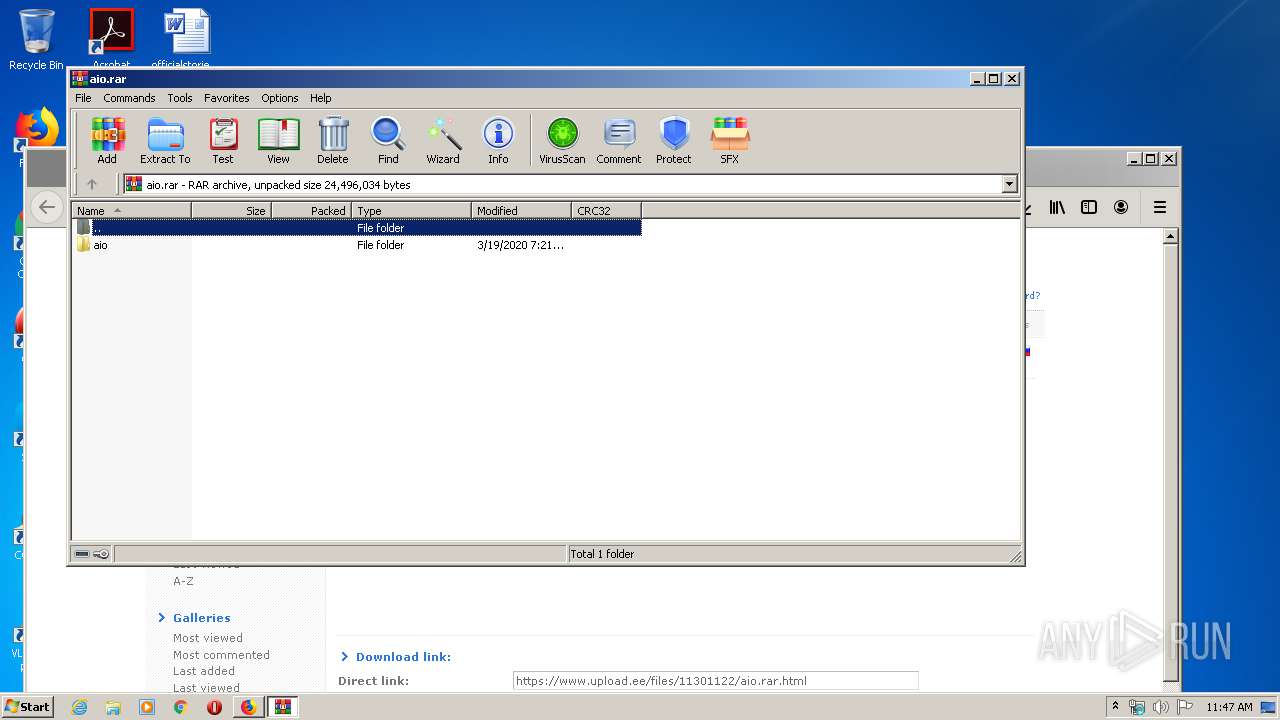The width and height of the screenshot is (1280, 720).
Task: Expand the archive path dropdown
Action: pos(1009,184)
